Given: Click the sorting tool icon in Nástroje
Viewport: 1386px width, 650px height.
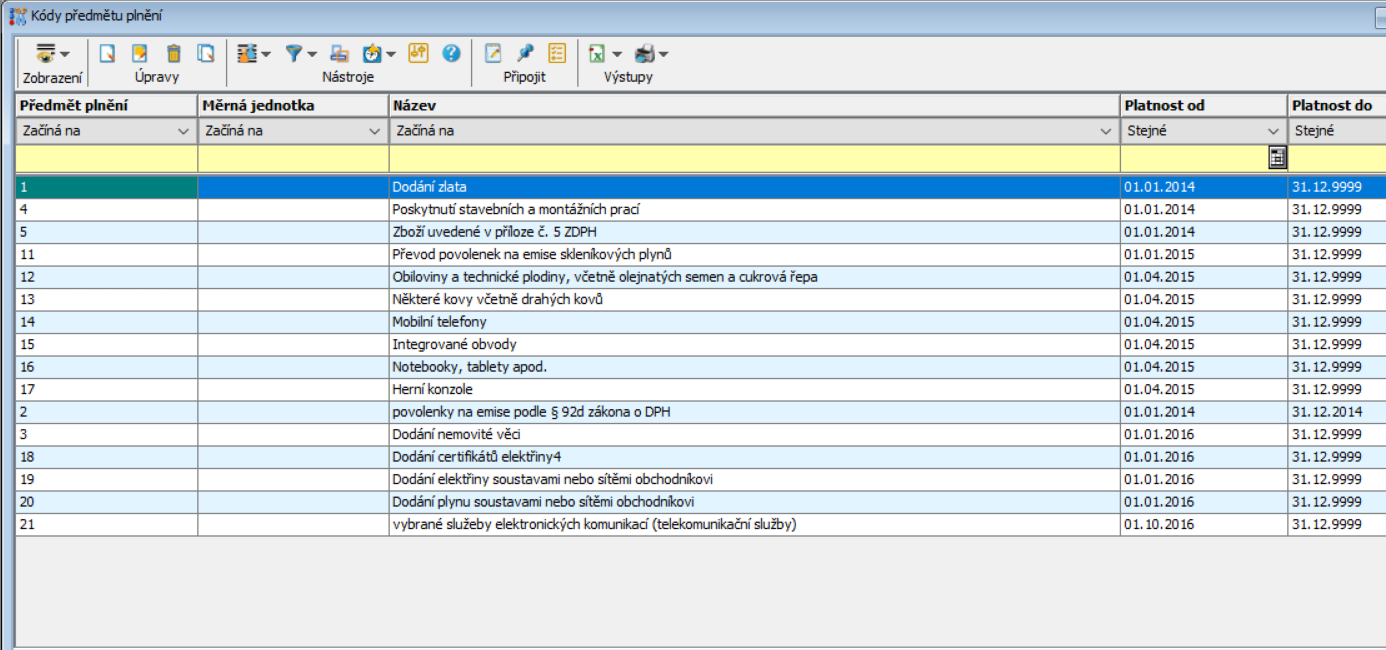Looking at the screenshot, I should coord(248,54).
